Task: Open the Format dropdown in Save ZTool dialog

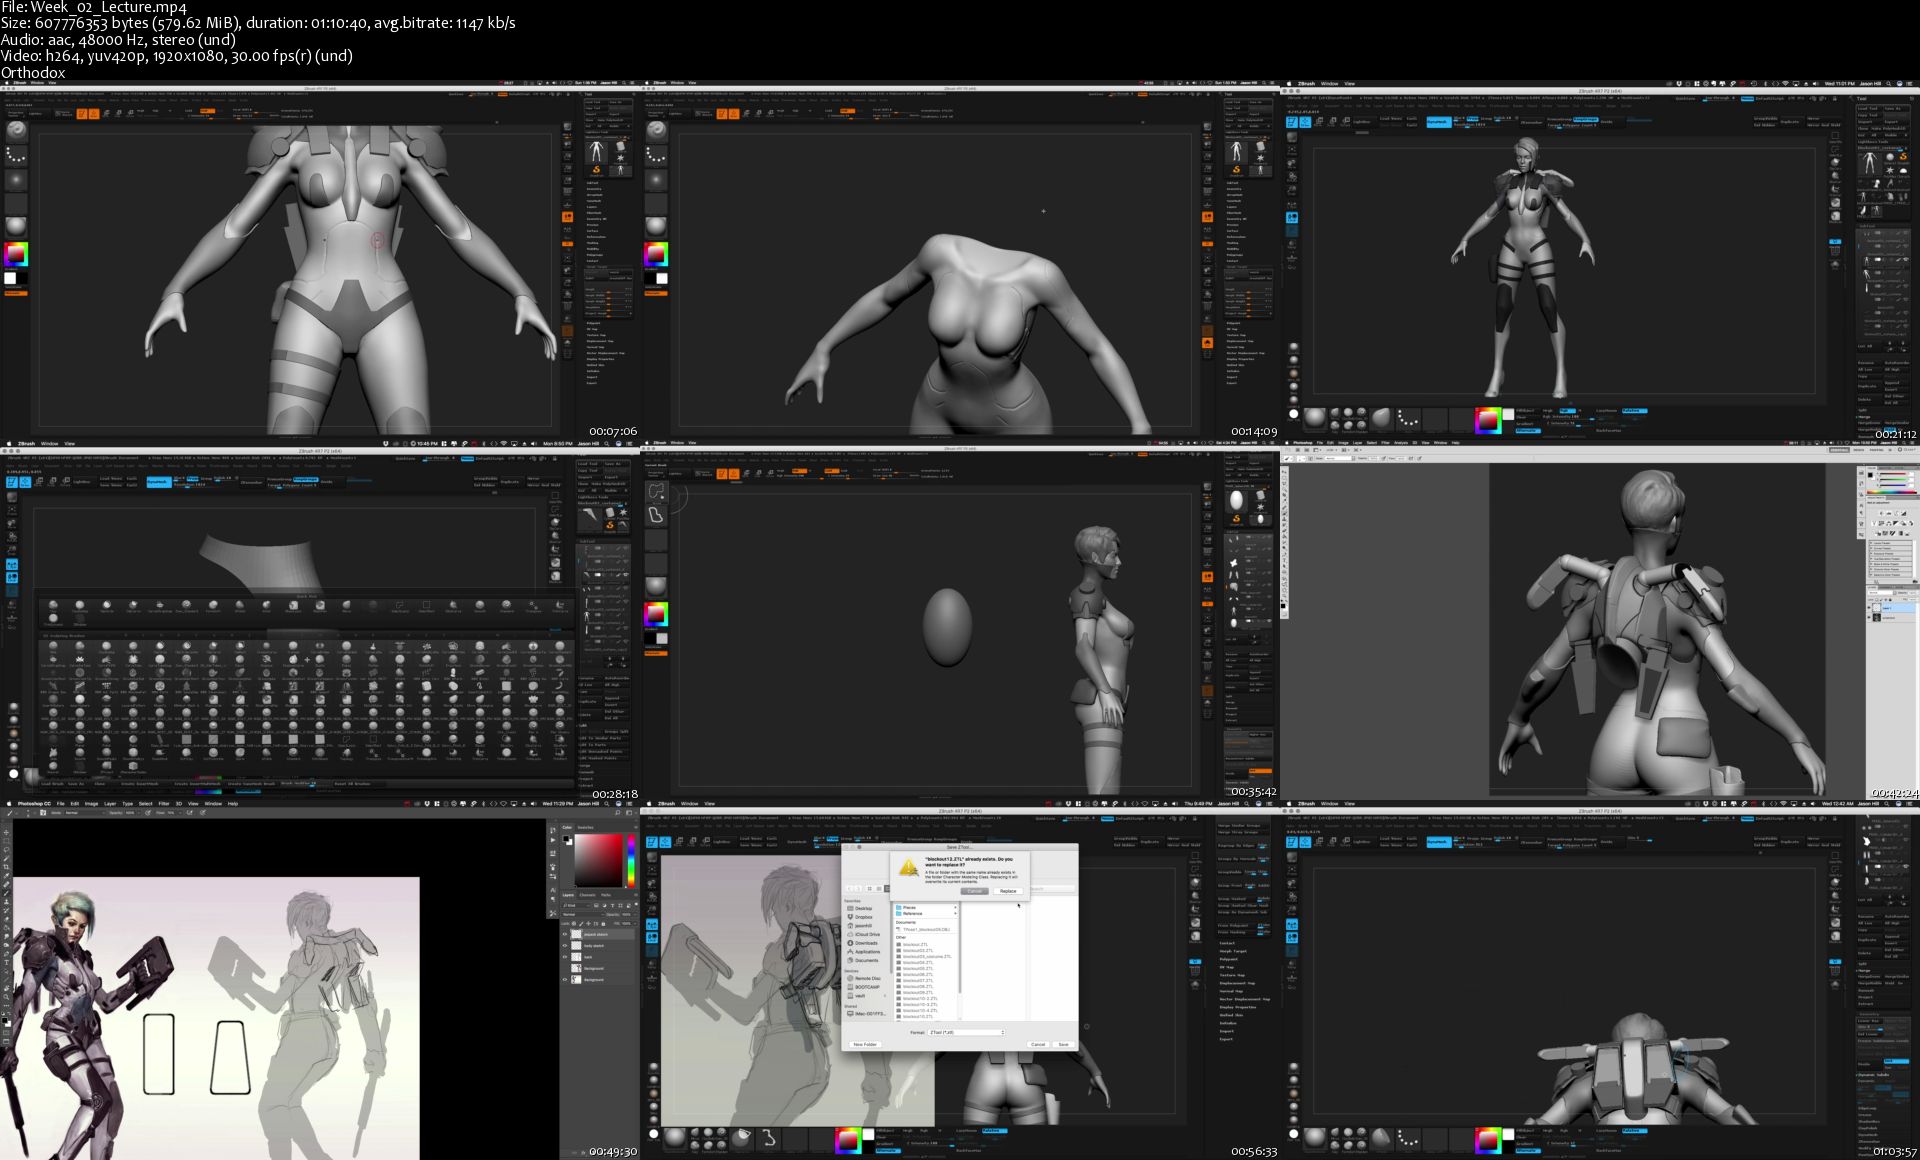Action: click(967, 1032)
